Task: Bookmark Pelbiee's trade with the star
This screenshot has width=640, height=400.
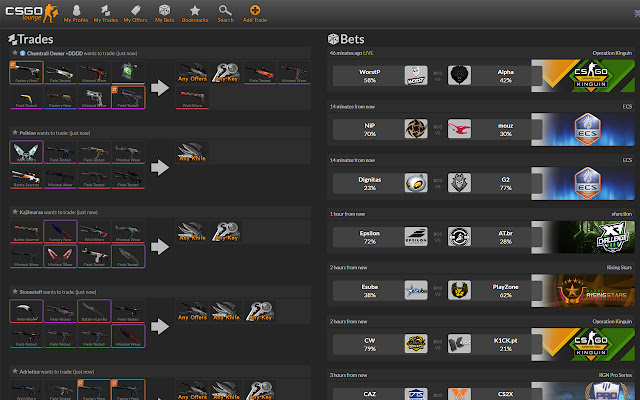Action: point(14,131)
